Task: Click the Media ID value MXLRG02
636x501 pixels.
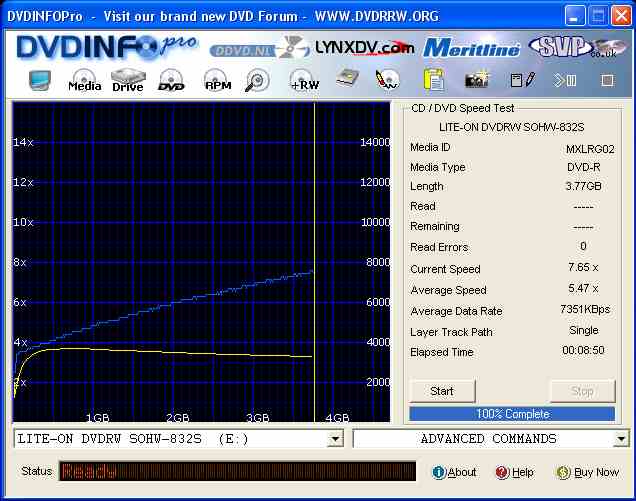Action: [x=590, y=149]
